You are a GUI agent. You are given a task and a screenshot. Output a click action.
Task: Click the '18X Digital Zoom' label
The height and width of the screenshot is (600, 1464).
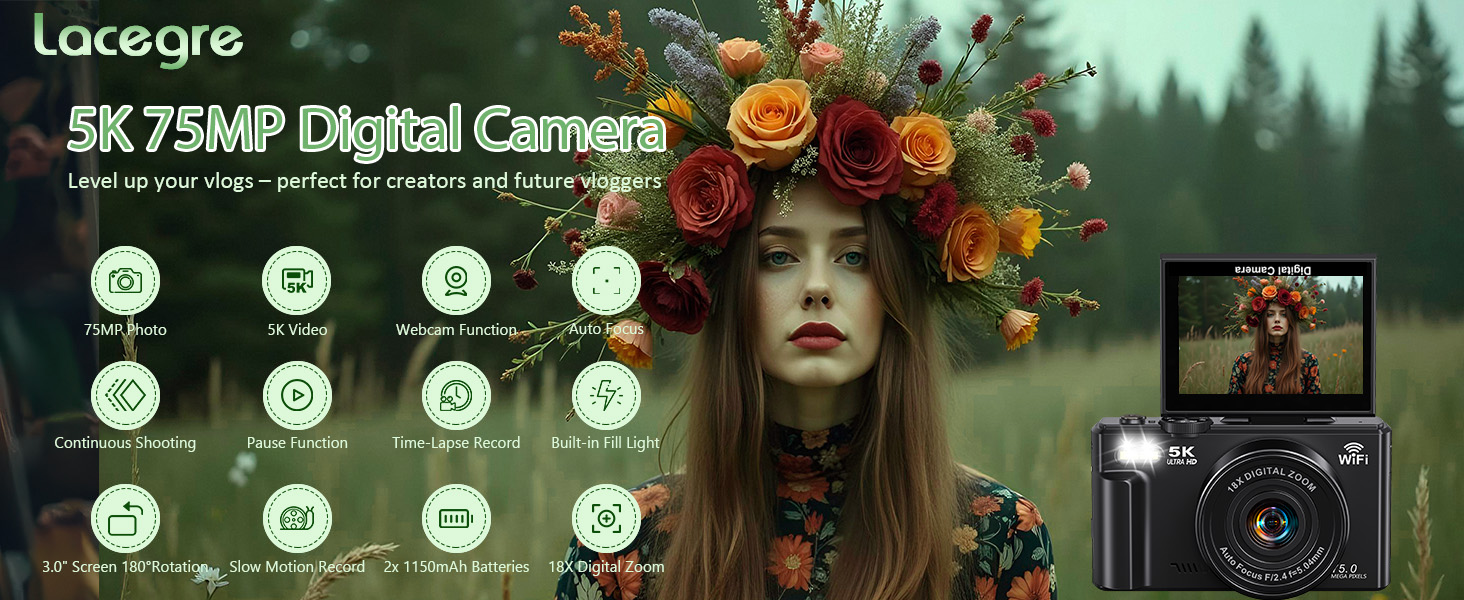tap(606, 566)
